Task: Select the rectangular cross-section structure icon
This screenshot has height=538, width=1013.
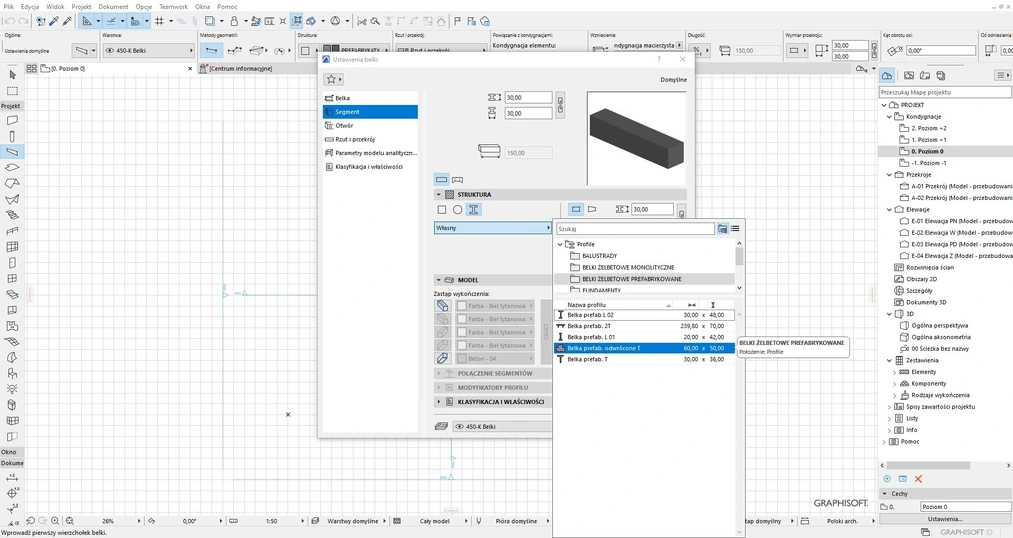Action: coord(442,210)
